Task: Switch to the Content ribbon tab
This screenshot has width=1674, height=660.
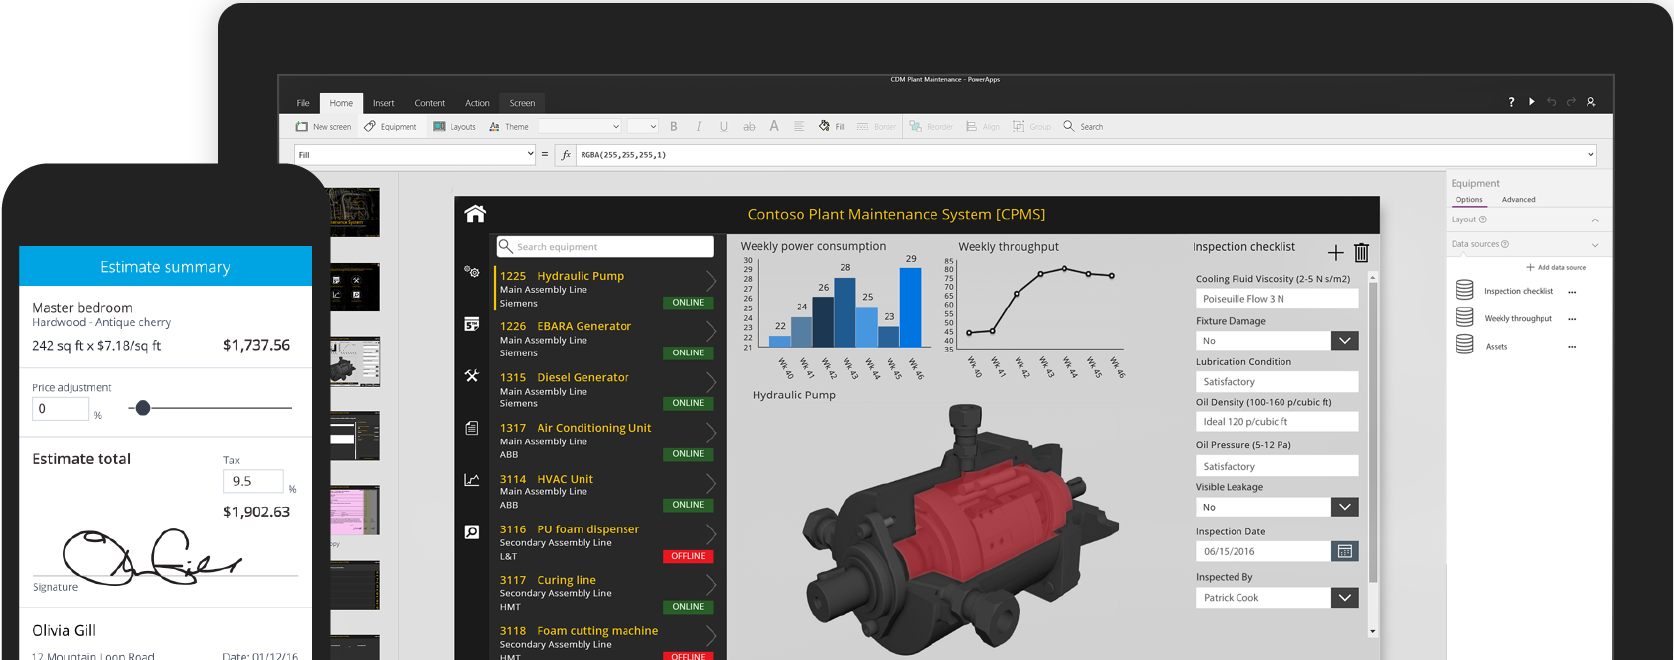Action: coord(430,103)
